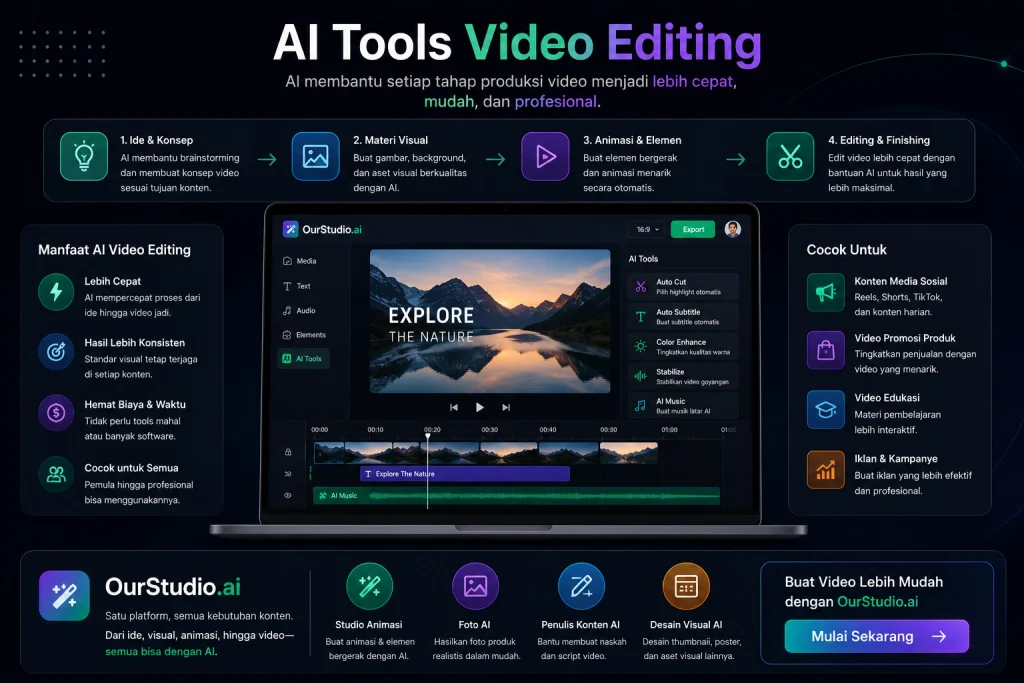This screenshot has height=683, width=1024.
Task: Click the people Cocok untuk Semua icon
Action: point(56,475)
